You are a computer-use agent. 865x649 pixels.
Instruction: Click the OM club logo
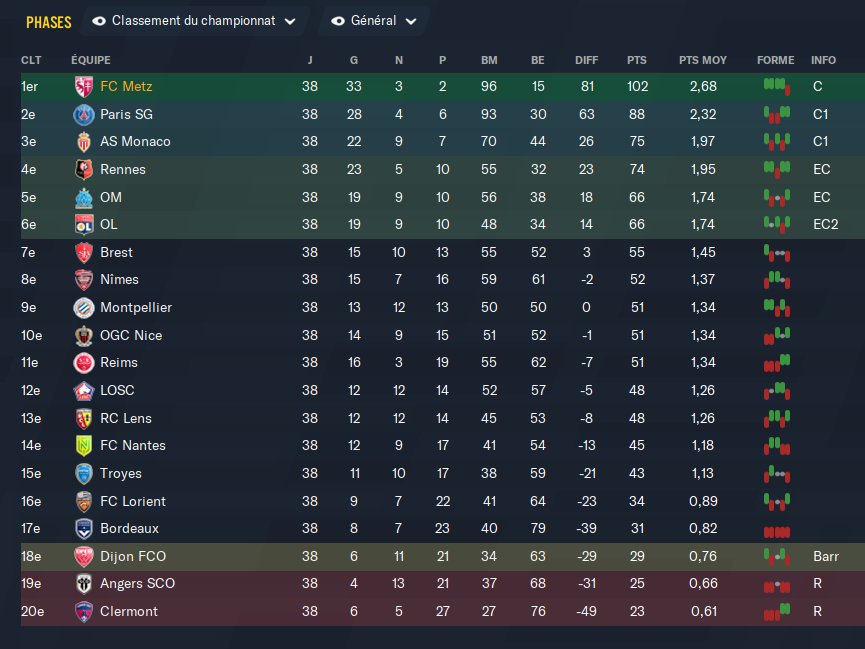click(83, 198)
